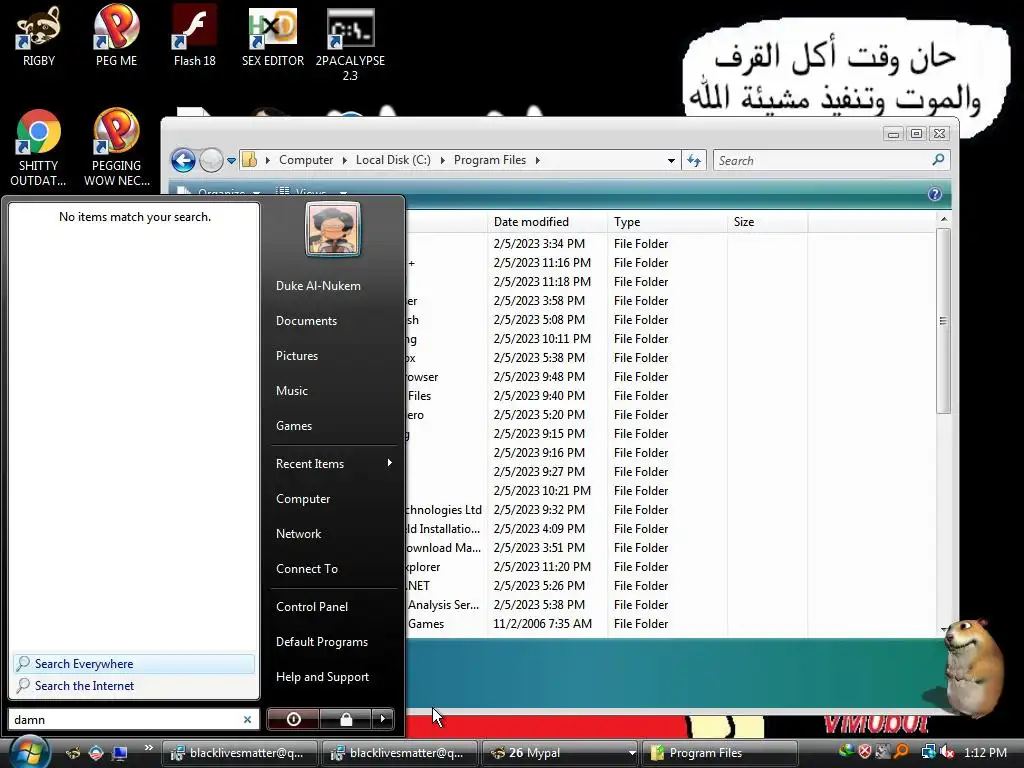Click the Show Desktop quick launch icon
The height and width of the screenshot is (768, 1024).
[120, 753]
